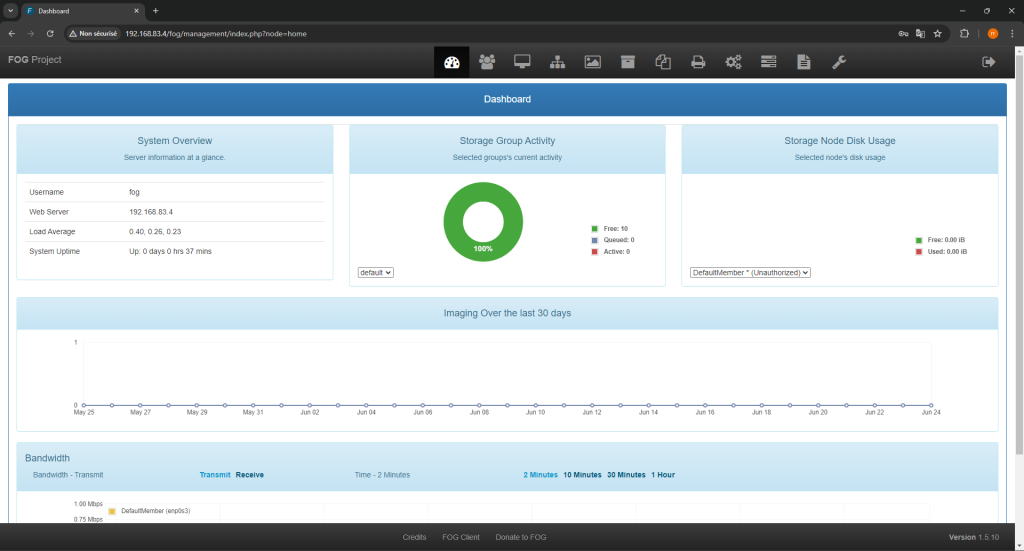Open the Users management icon
This screenshot has height=551, width=1024.
click(x=487, y=62)
